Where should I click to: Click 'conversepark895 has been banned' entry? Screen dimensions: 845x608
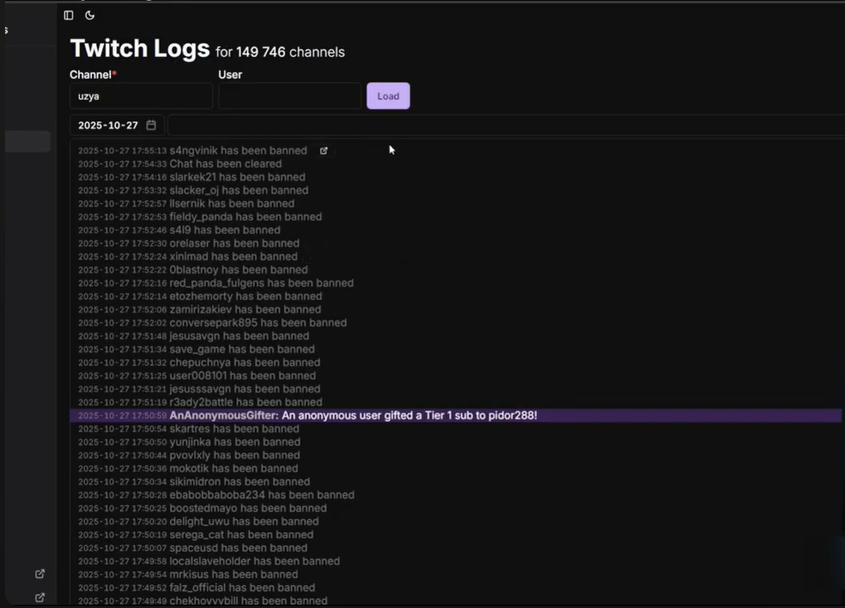(258, 322)
